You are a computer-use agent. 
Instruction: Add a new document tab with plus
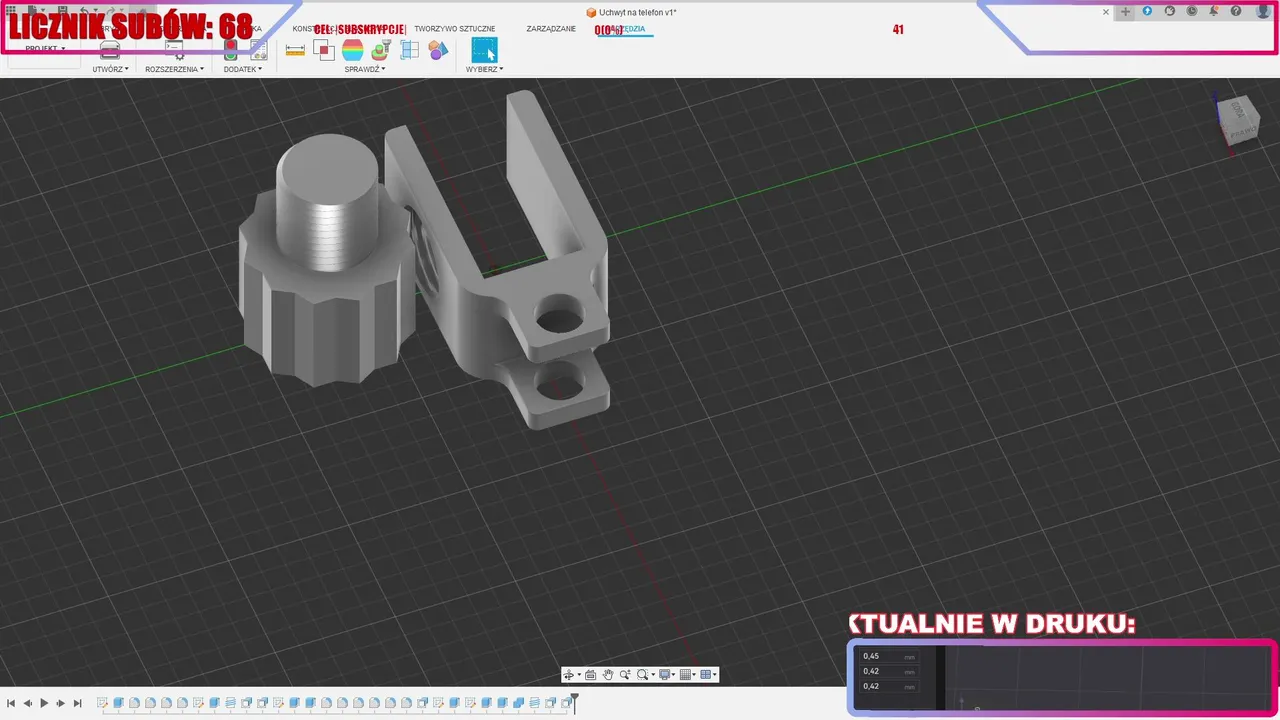1125,12
